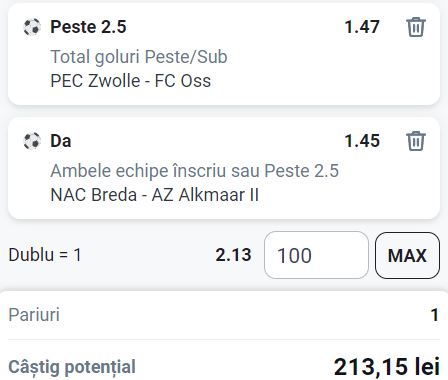Click the 213,15 lei potential winnings amount
The width and height of the screenshot is (448, 380).
coord(387,367)
